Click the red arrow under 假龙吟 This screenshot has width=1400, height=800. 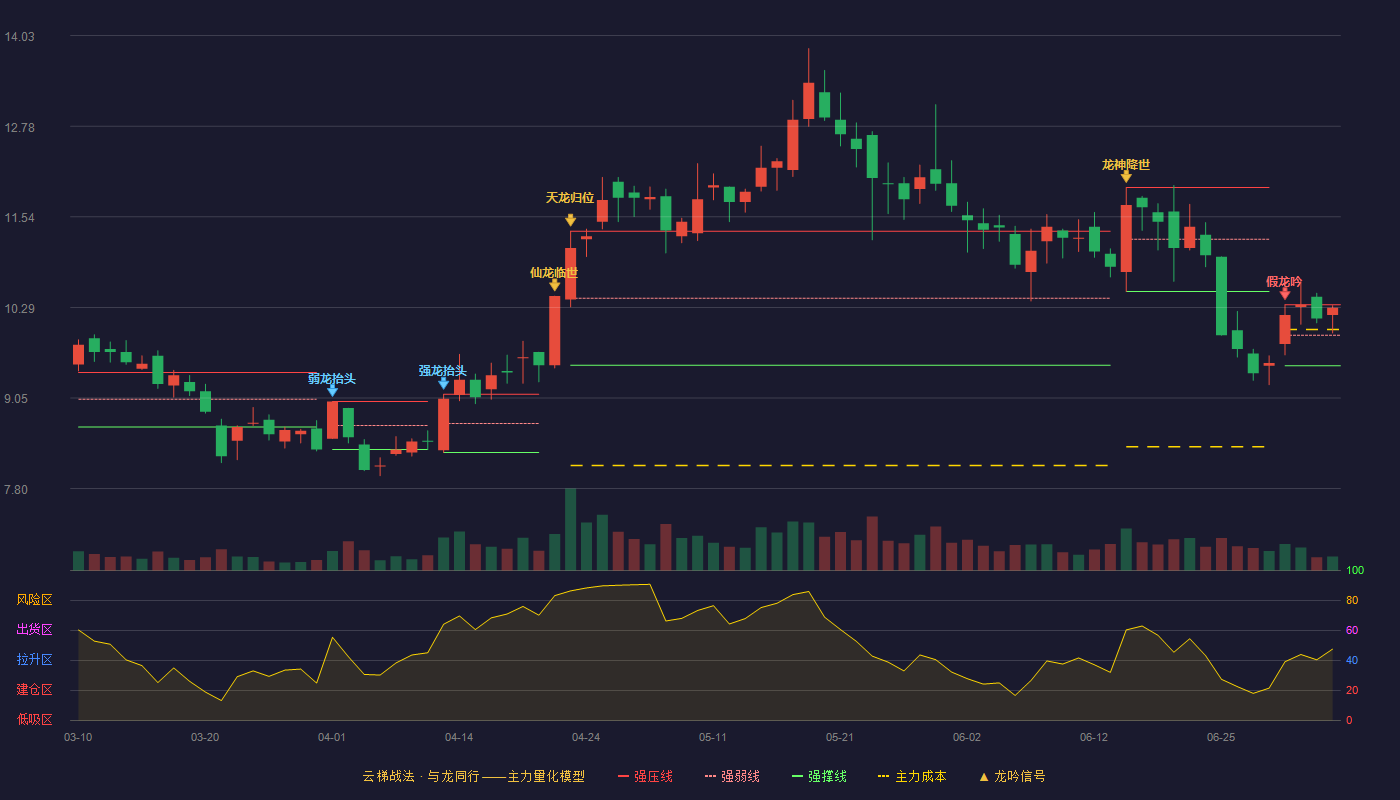pyautogui.click(x=1285, y=294)
